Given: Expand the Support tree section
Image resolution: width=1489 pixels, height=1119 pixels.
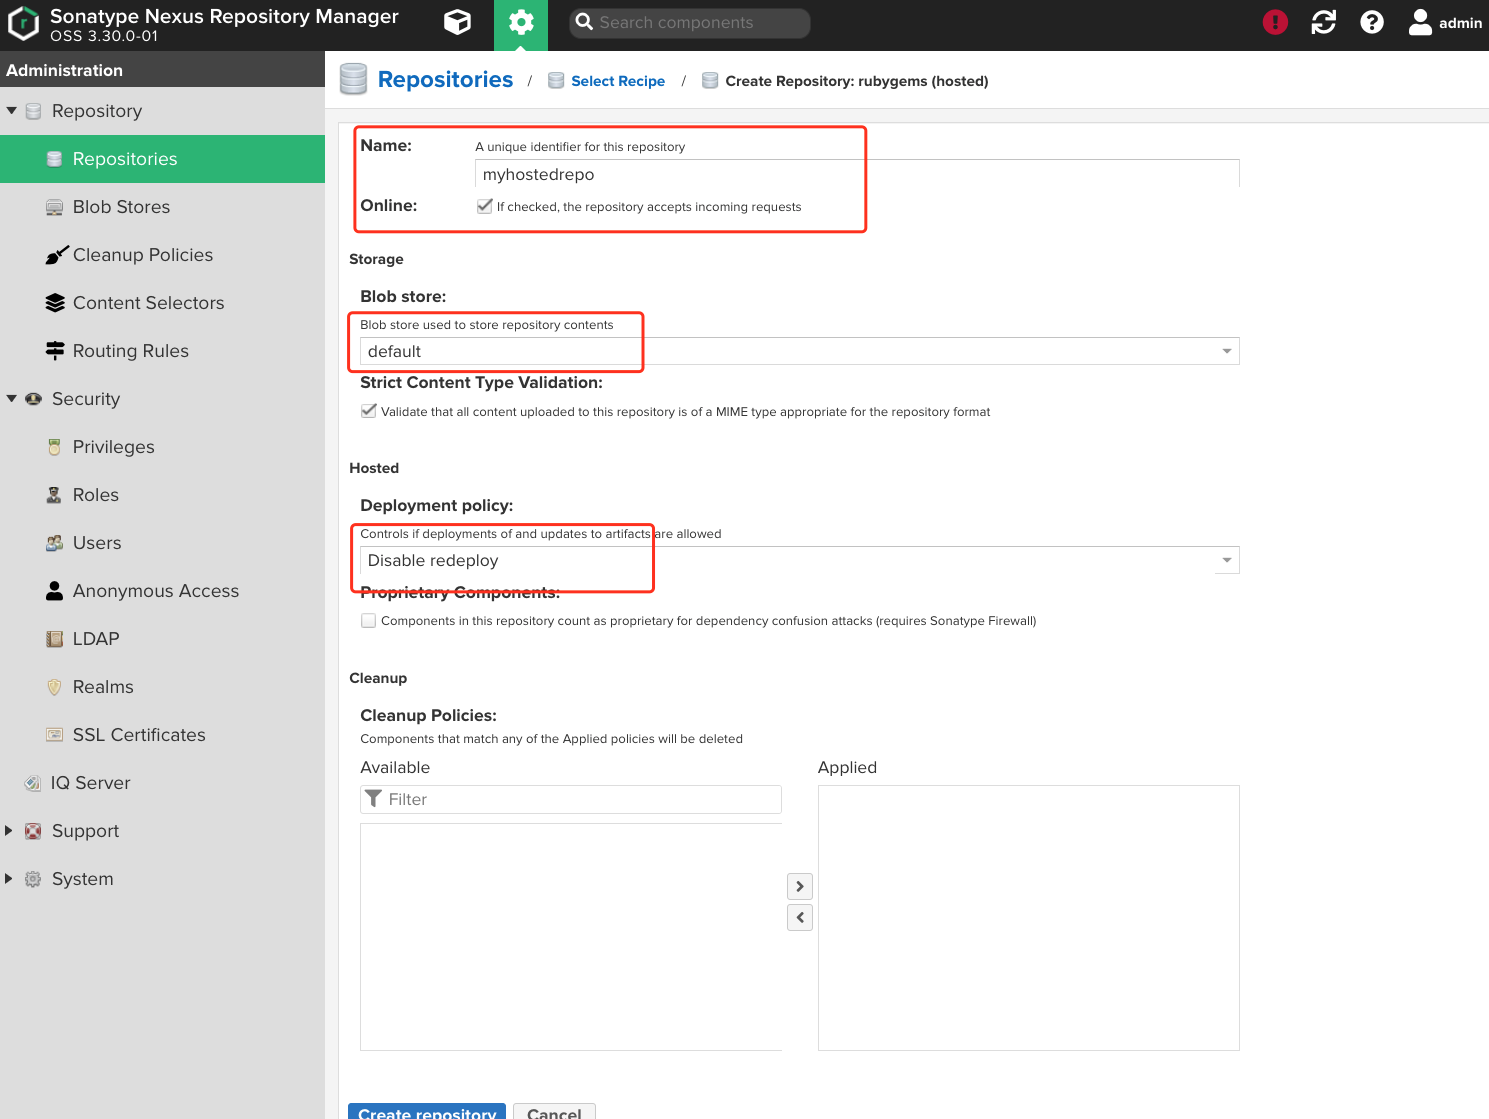Looking at the screenshot, I should click(x=9, y=831).
